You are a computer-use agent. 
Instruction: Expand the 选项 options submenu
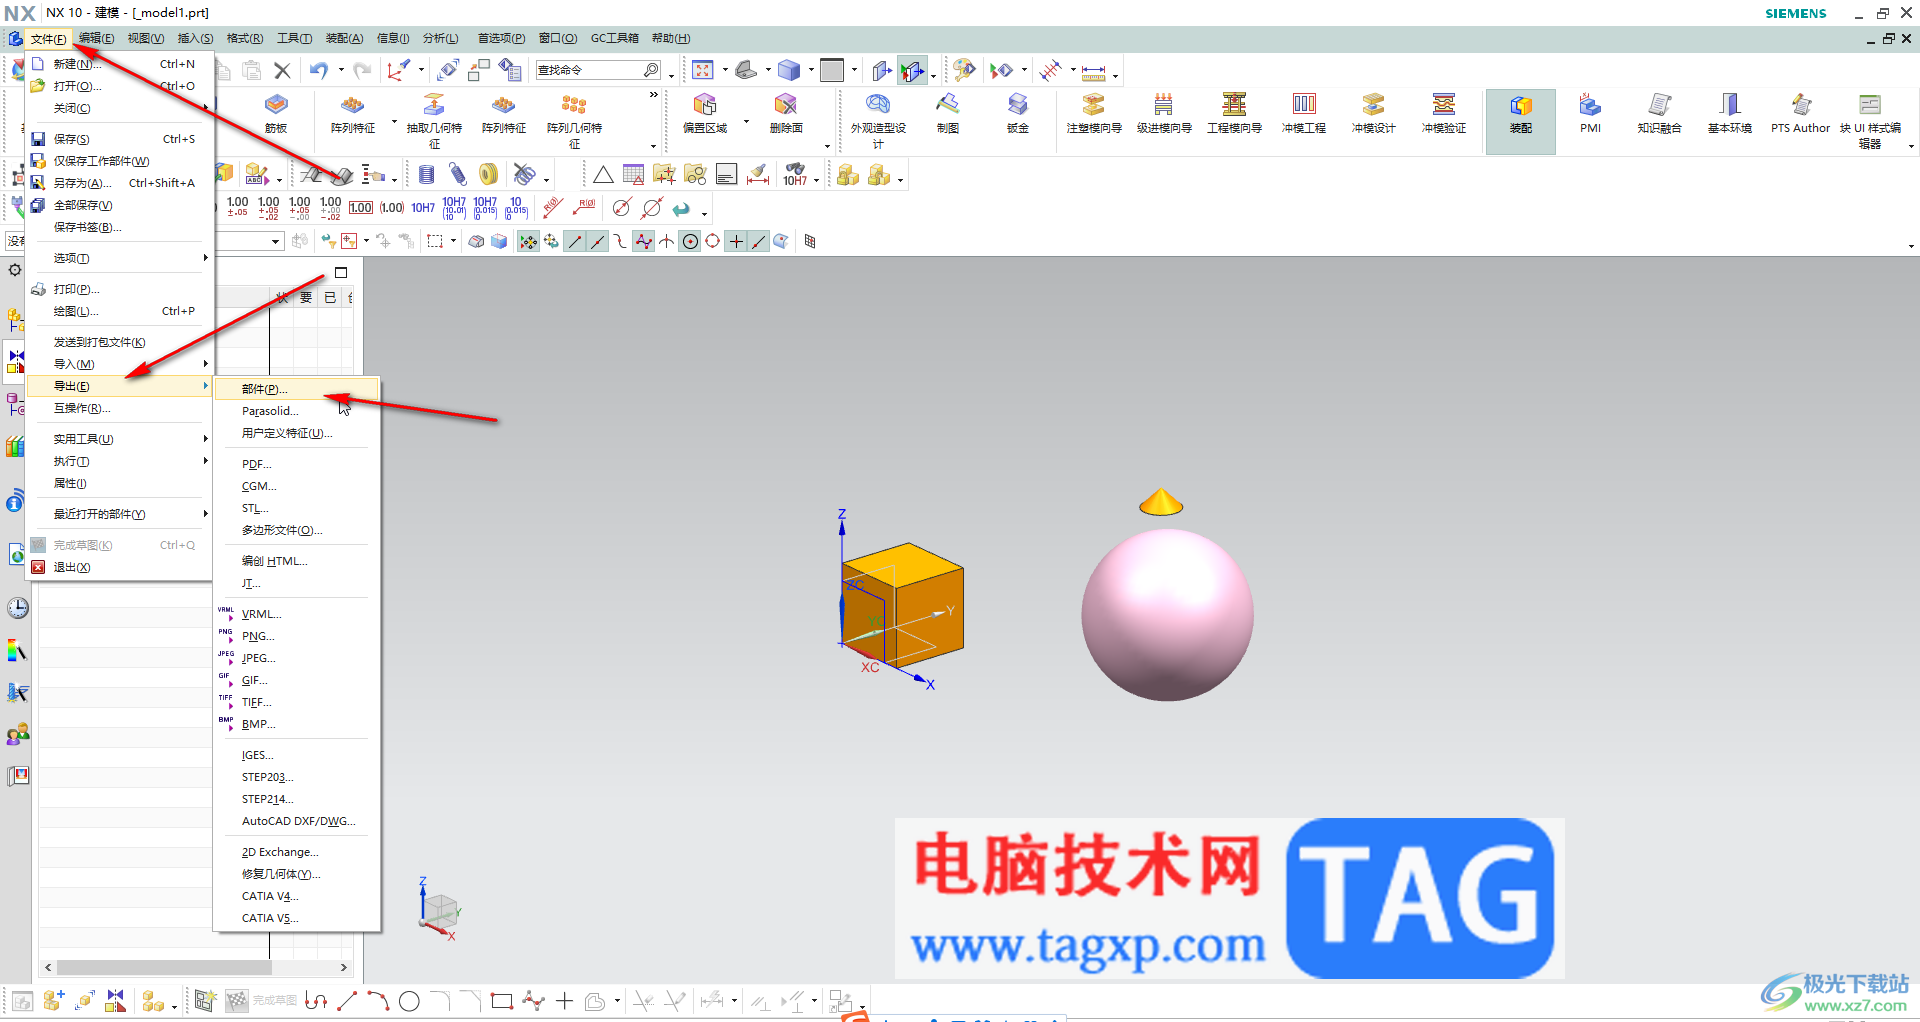click(x=120, y=258)
